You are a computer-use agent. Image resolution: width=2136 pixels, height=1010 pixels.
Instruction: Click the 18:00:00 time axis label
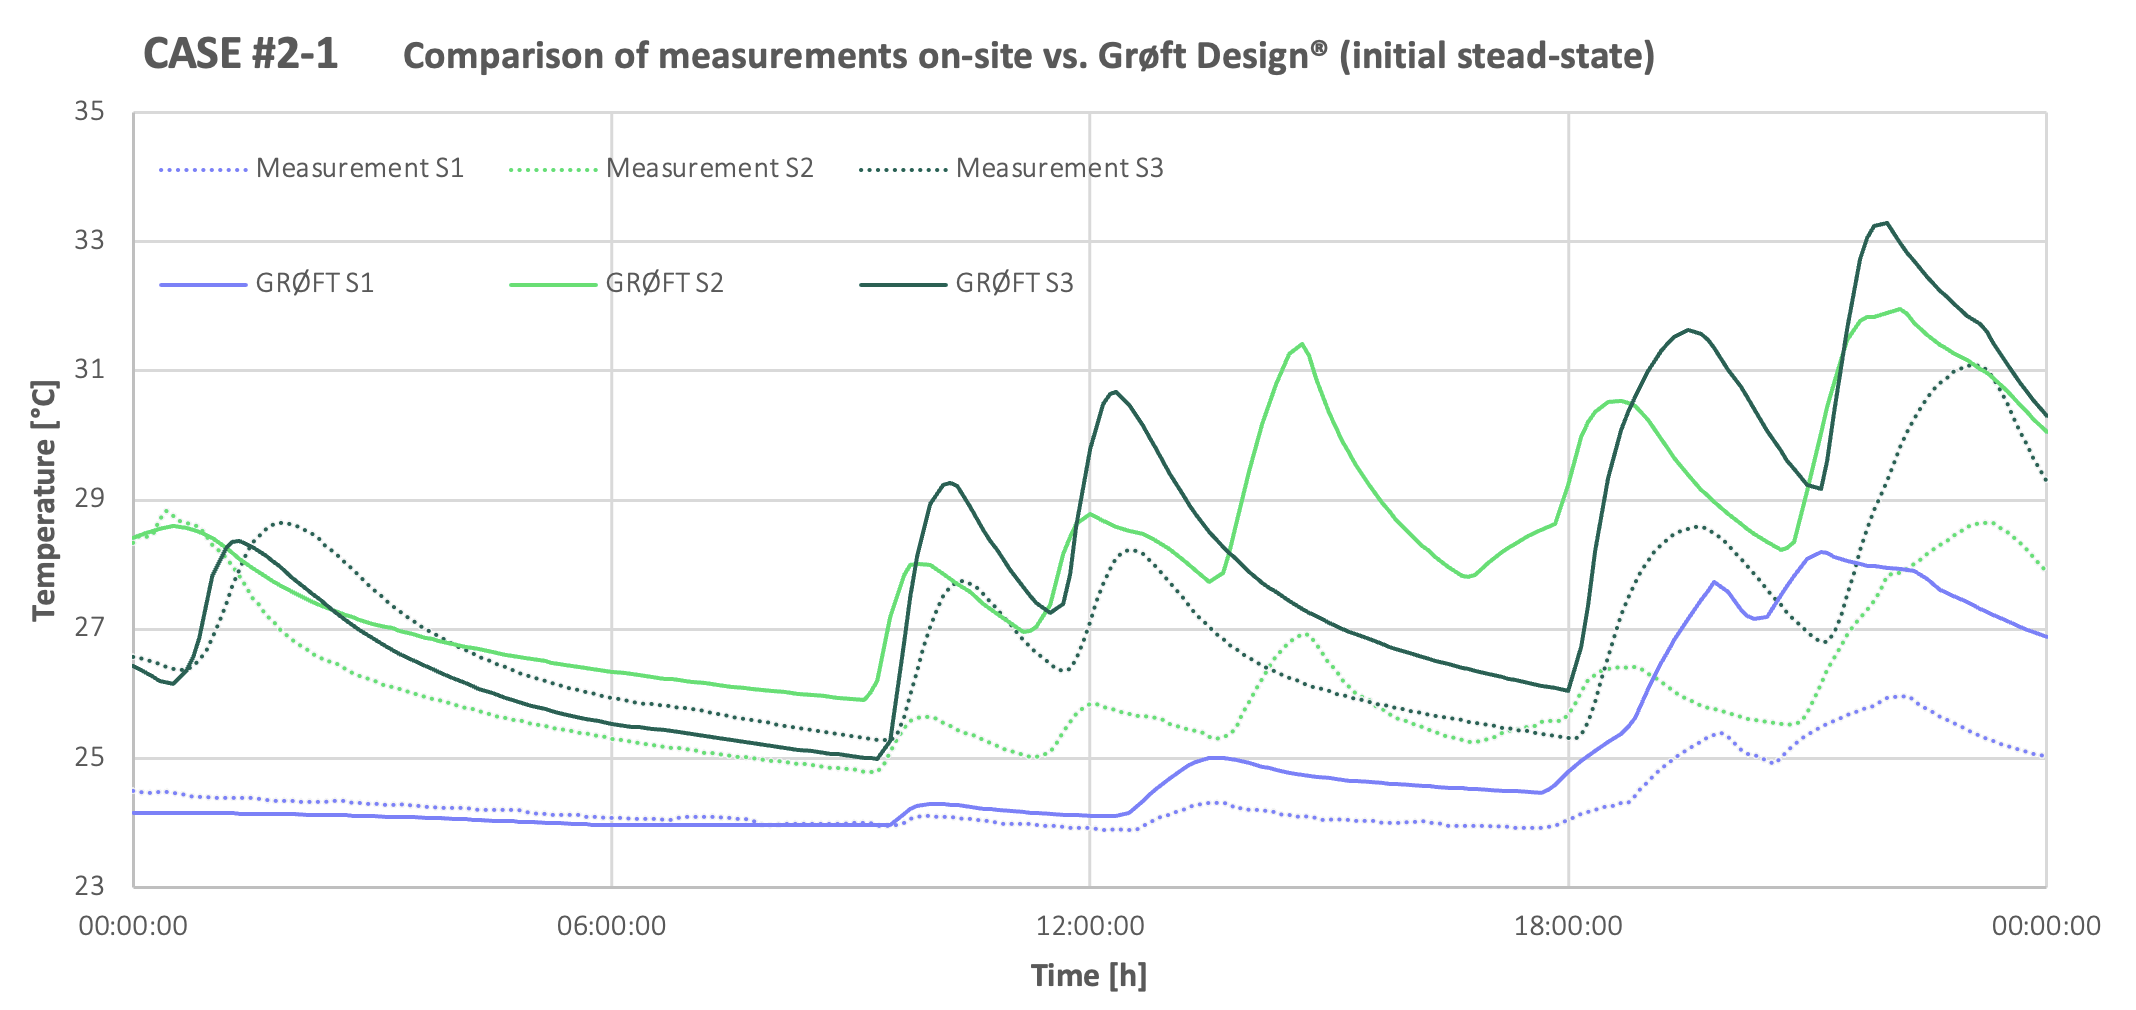[x=1568, y=925]
